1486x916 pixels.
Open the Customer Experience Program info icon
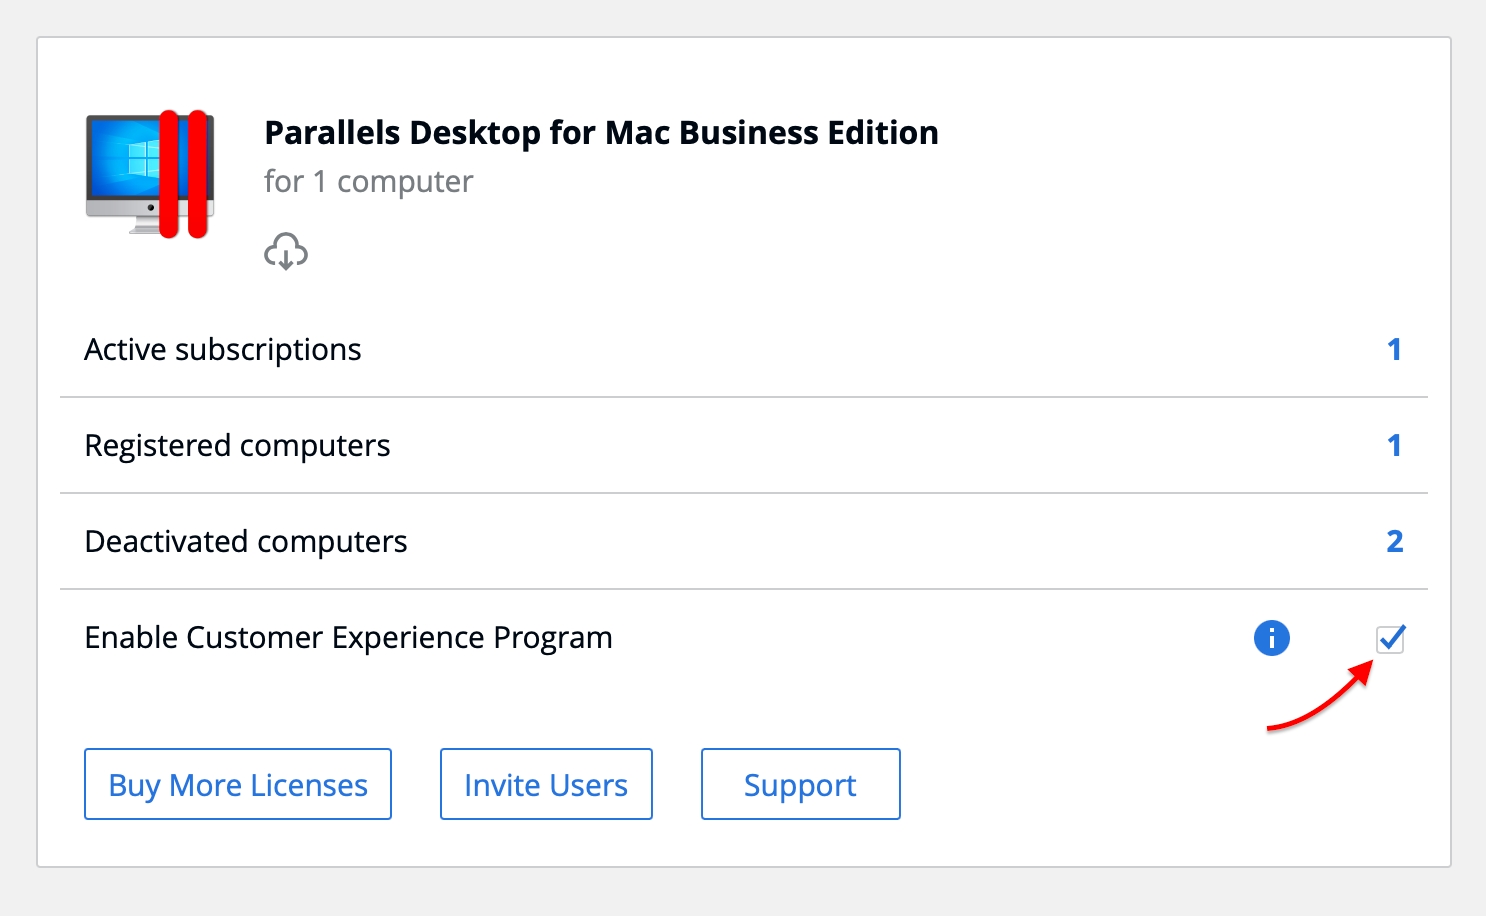tap(1271, 638)
